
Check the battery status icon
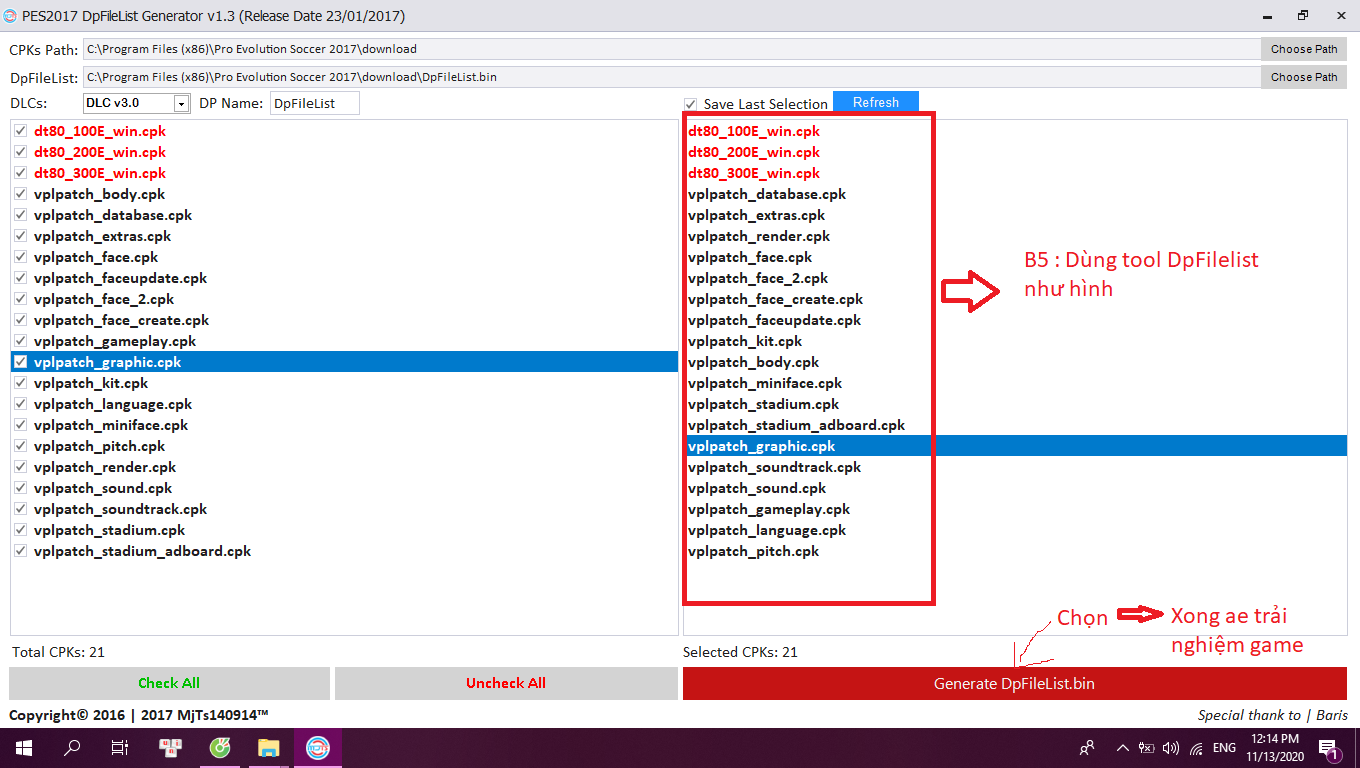tap(1147, 748)
